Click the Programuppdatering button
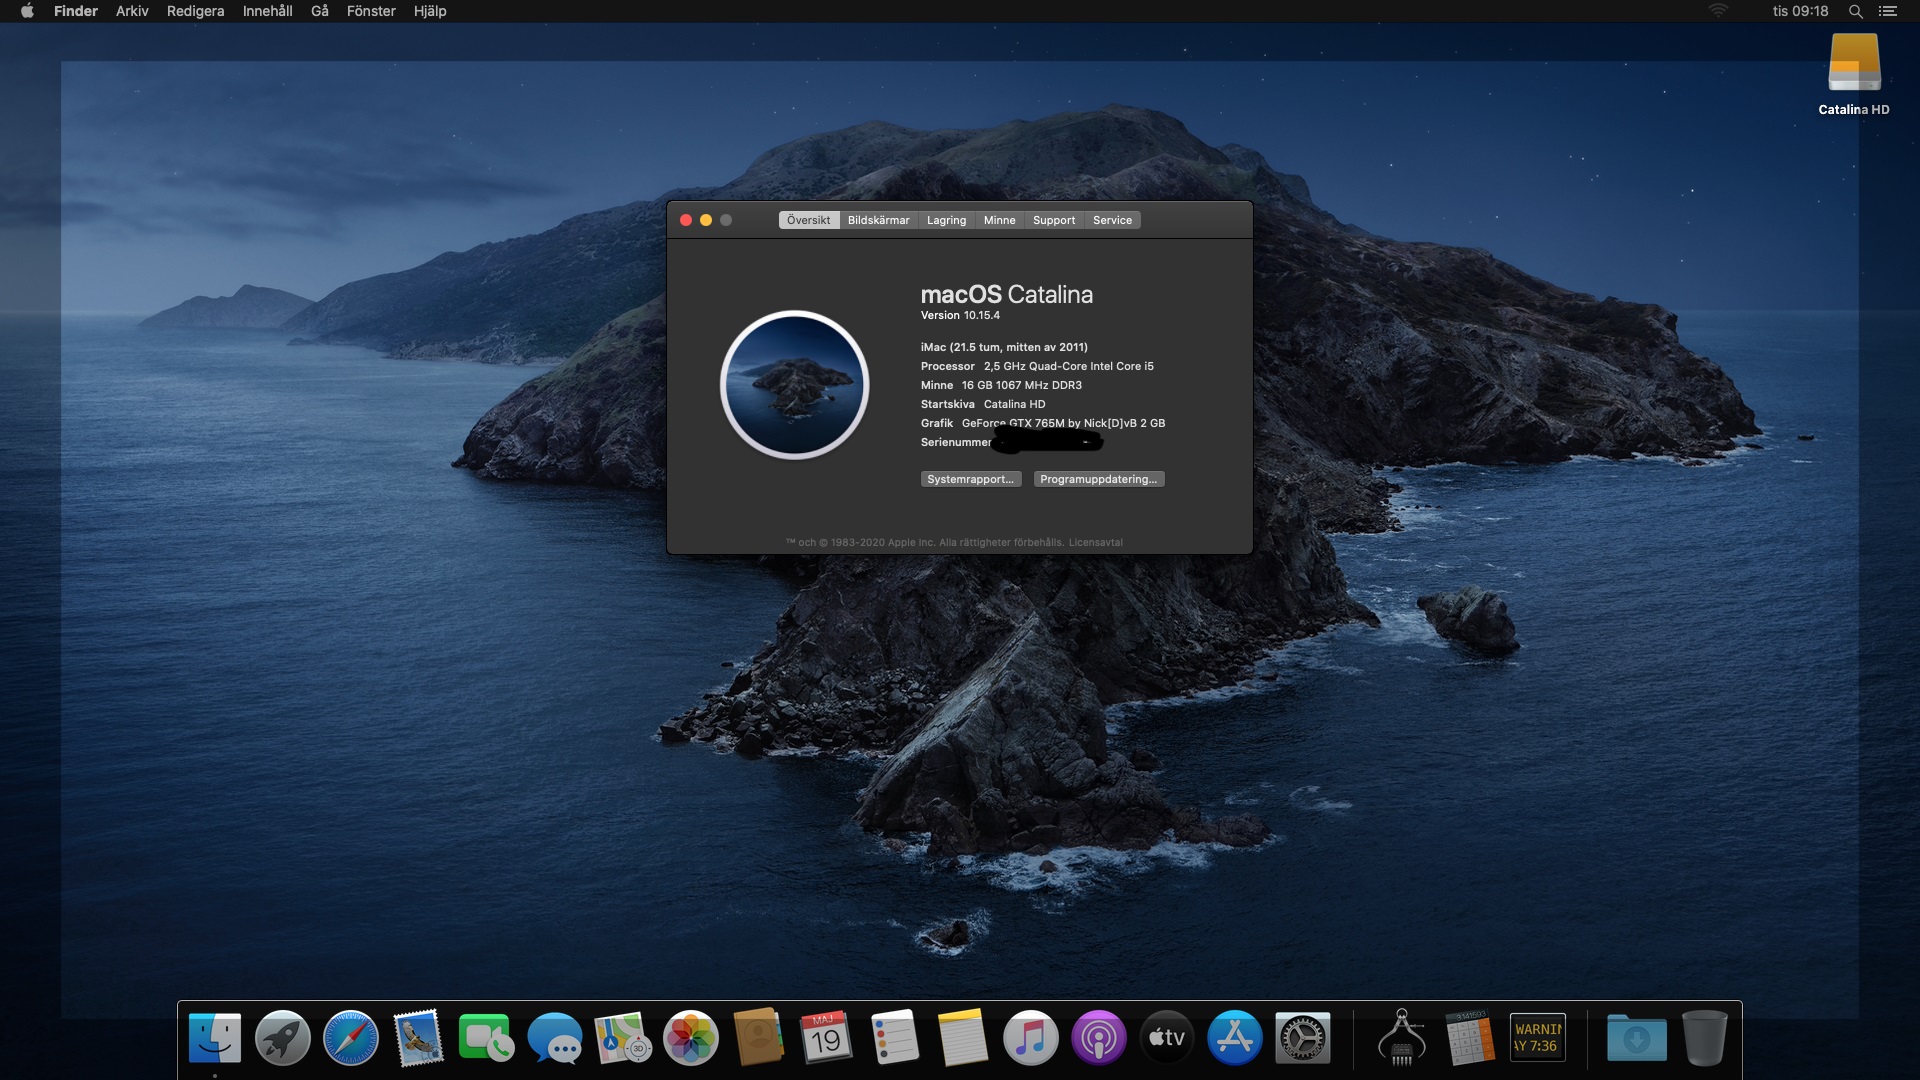The height and width of the screenshot is (1080, 1920). click(x=1098, y=479)
